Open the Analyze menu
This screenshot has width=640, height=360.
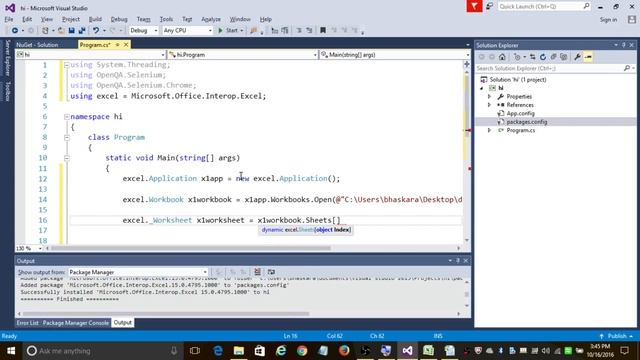[x=211, y=19]
